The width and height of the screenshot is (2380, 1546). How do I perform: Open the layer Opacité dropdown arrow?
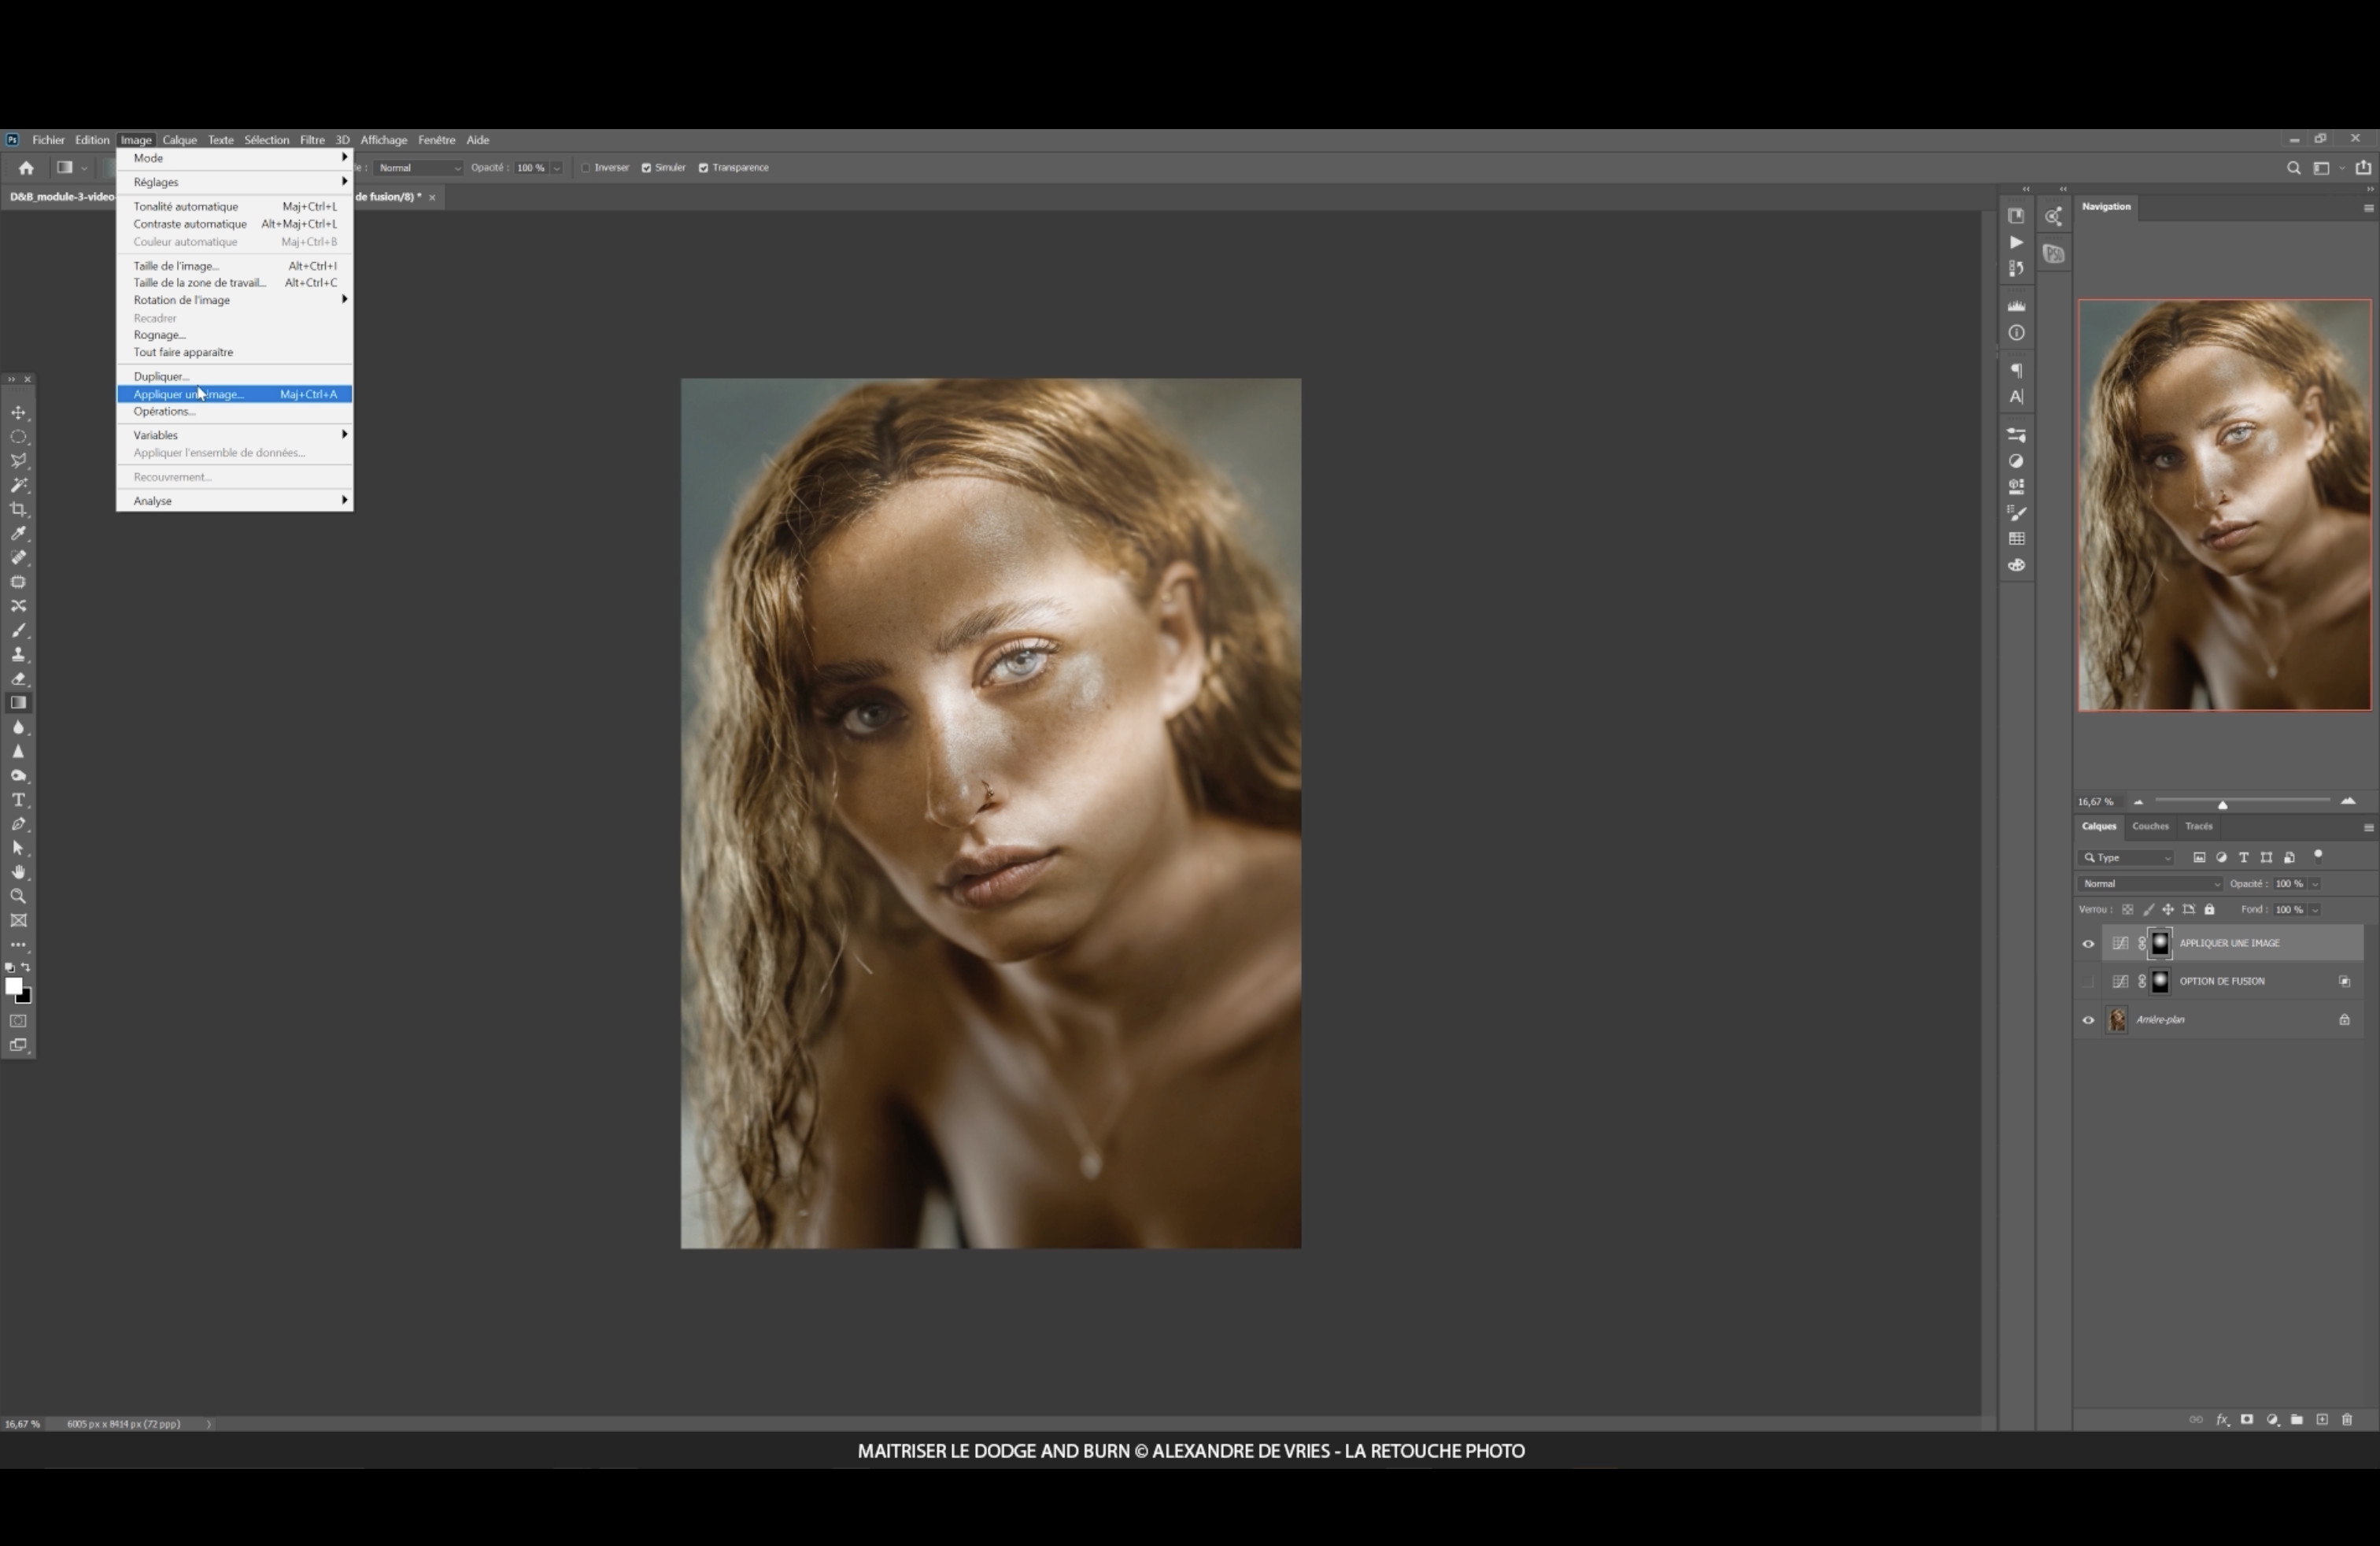(2315, 884)
